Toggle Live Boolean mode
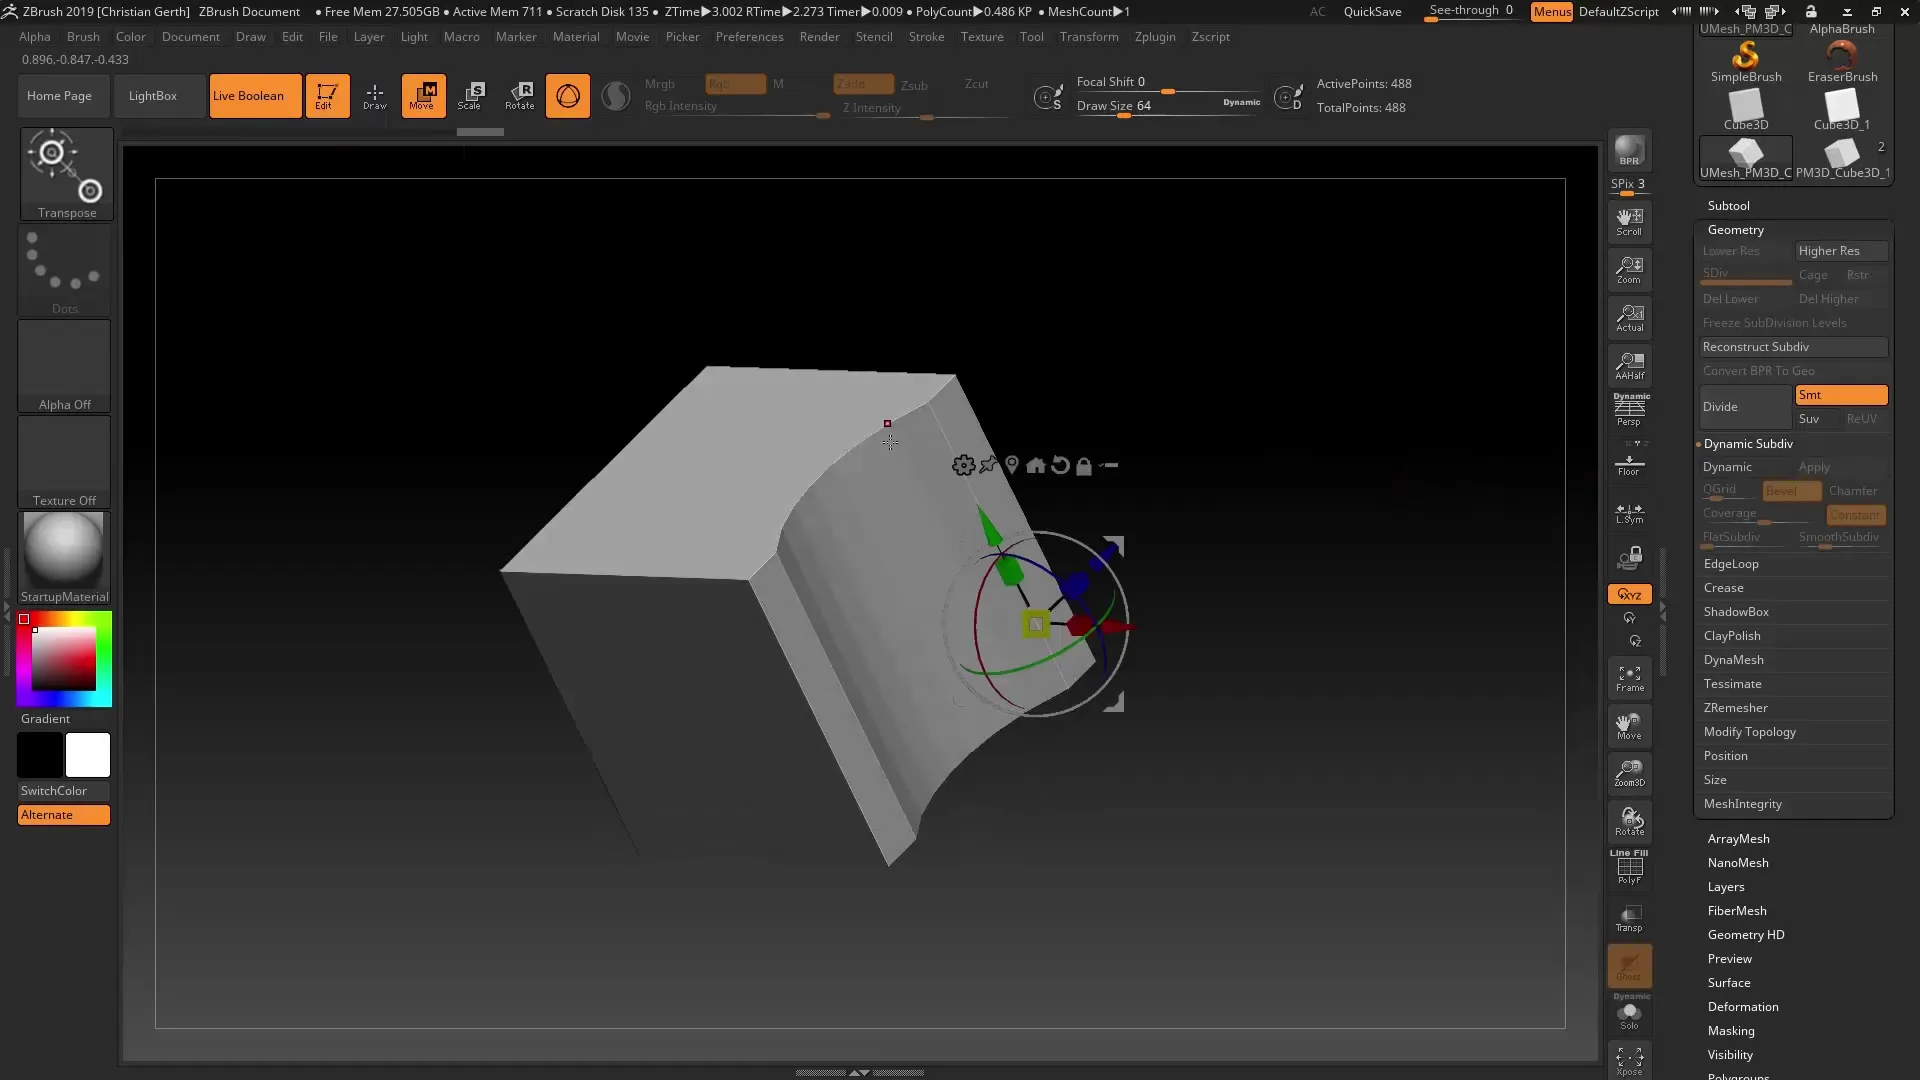This screenshot has height=1080, width=1920. click(255, 96)
